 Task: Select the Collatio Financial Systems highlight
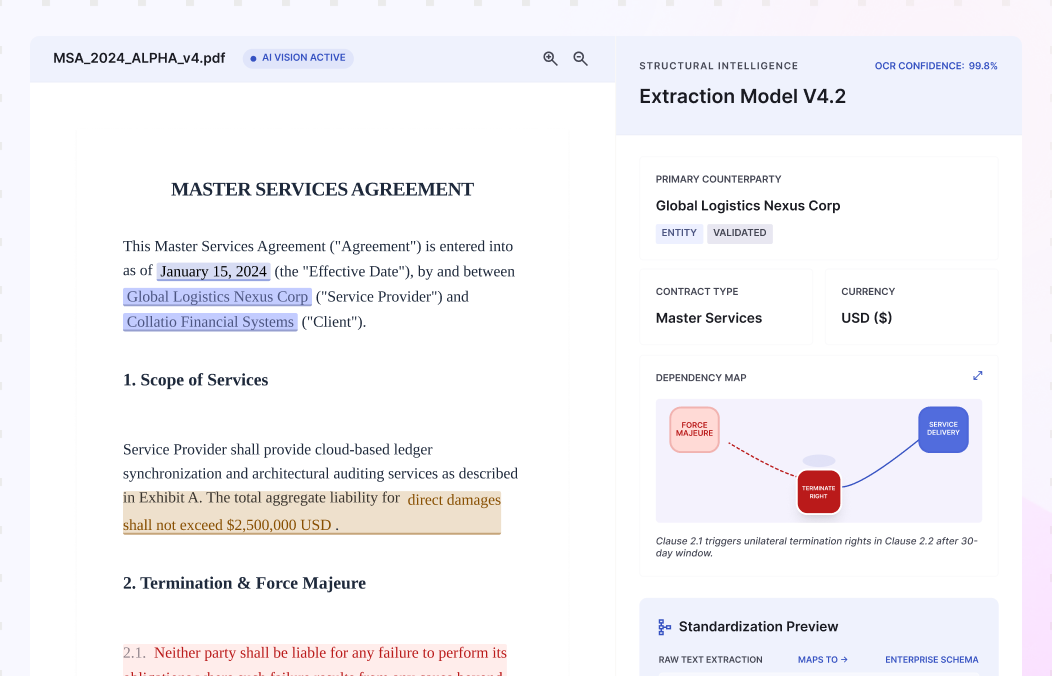coord(210,322)
